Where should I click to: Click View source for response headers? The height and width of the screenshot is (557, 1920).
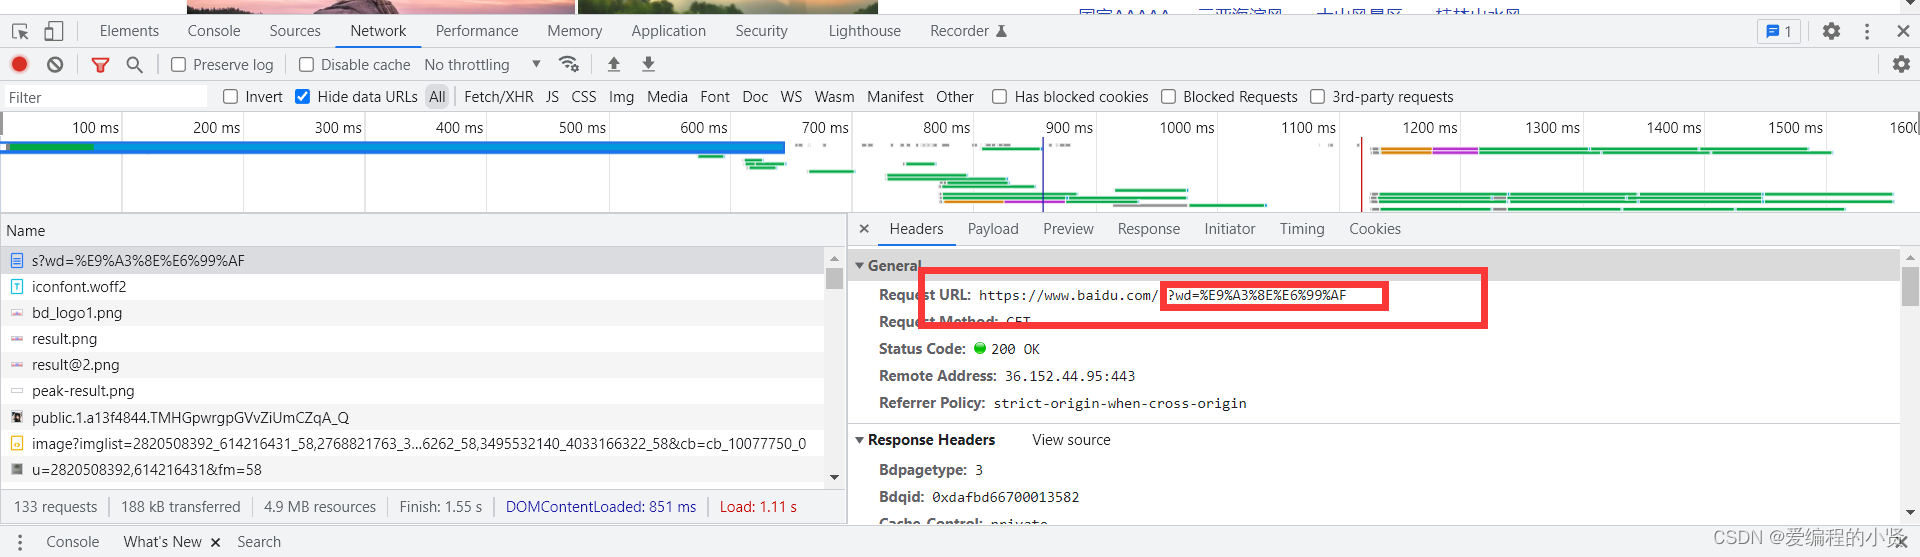[x=1071, y=440]
